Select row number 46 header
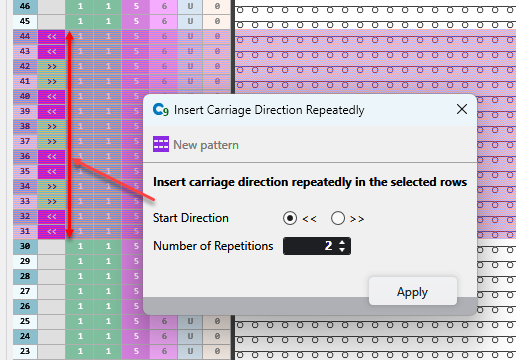Screen dimensions: 516x360 click(x=25, y=7)
